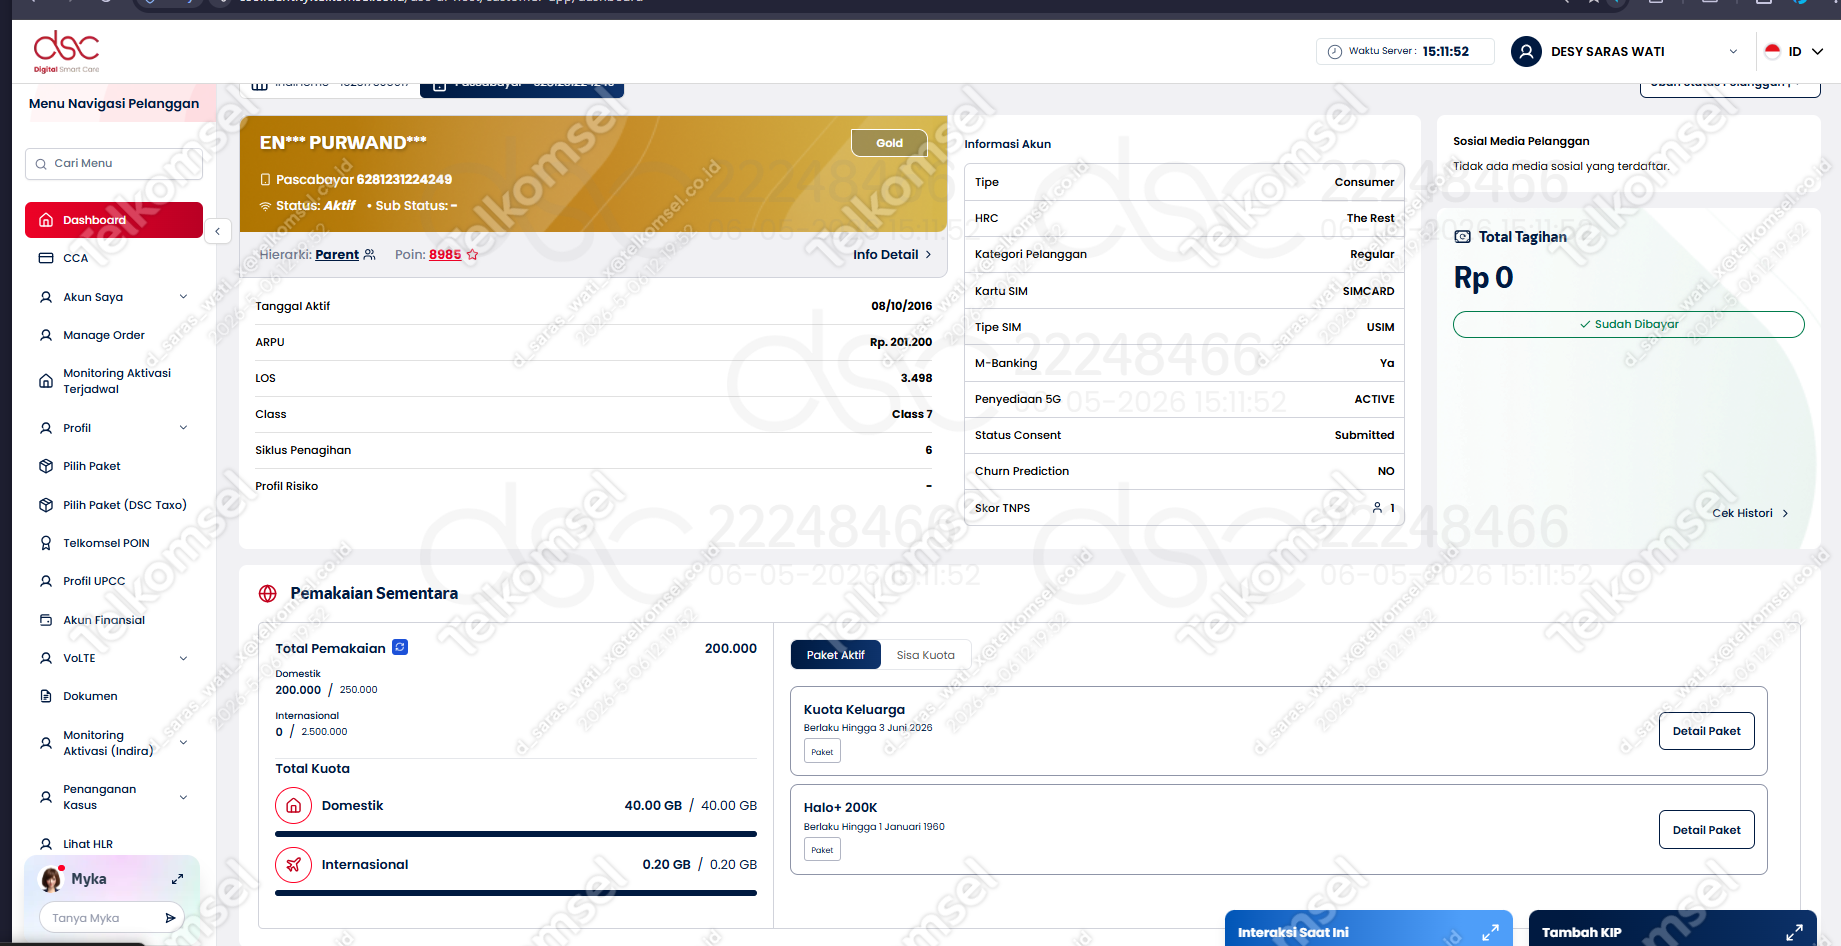
Task: Open the Poin 8985 link
Action: [x=445, y=255]
